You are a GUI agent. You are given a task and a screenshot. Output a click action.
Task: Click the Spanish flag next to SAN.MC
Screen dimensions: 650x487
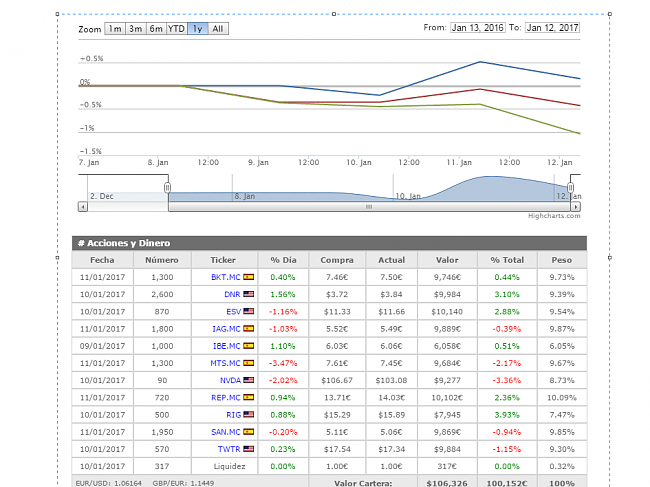click(248, 431)
